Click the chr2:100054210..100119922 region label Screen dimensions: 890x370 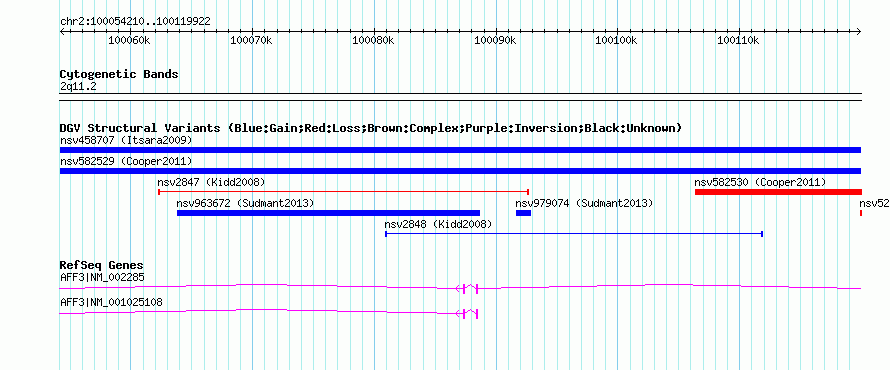135,22
